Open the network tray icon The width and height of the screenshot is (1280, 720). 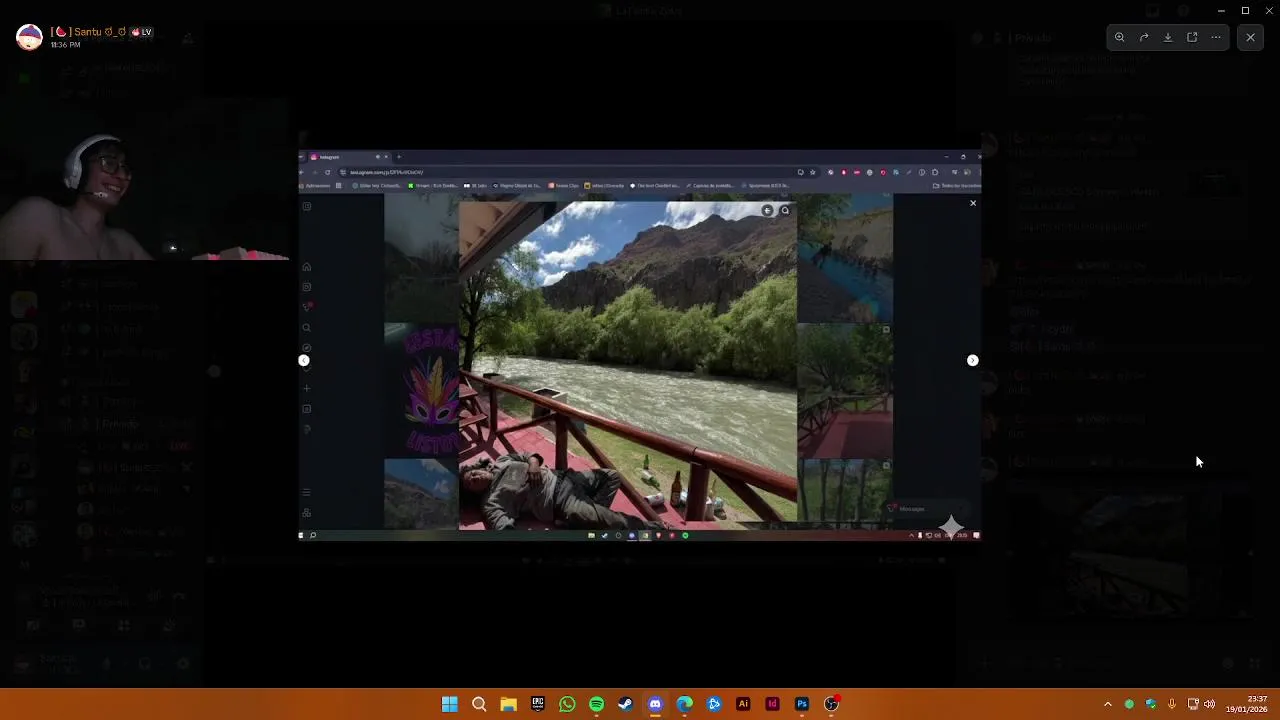click(1193, 704)
